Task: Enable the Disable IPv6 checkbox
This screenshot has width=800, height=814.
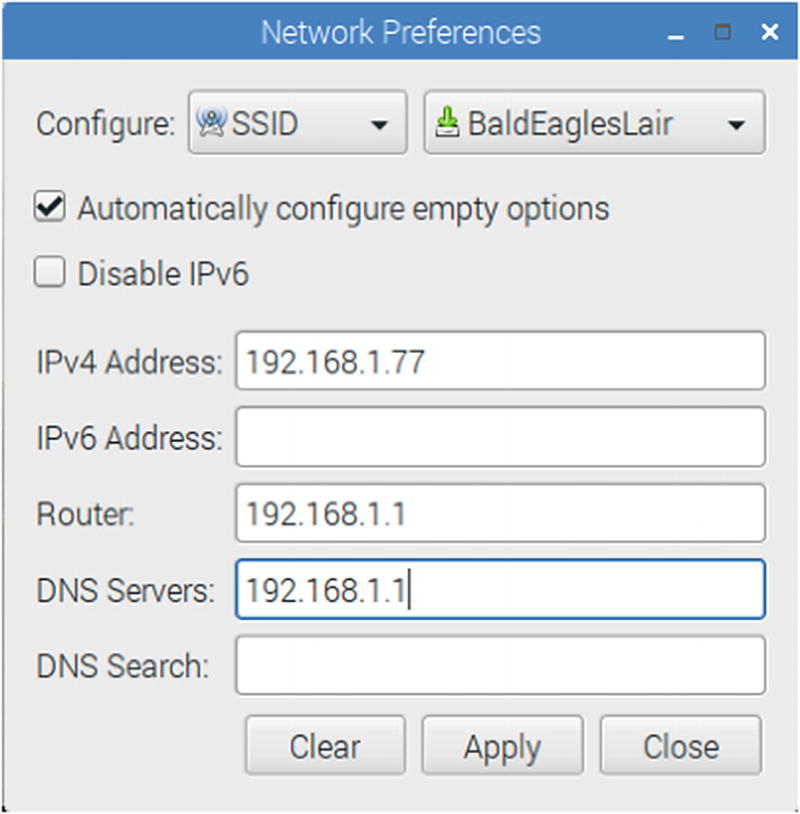Action: pos(48,273)
